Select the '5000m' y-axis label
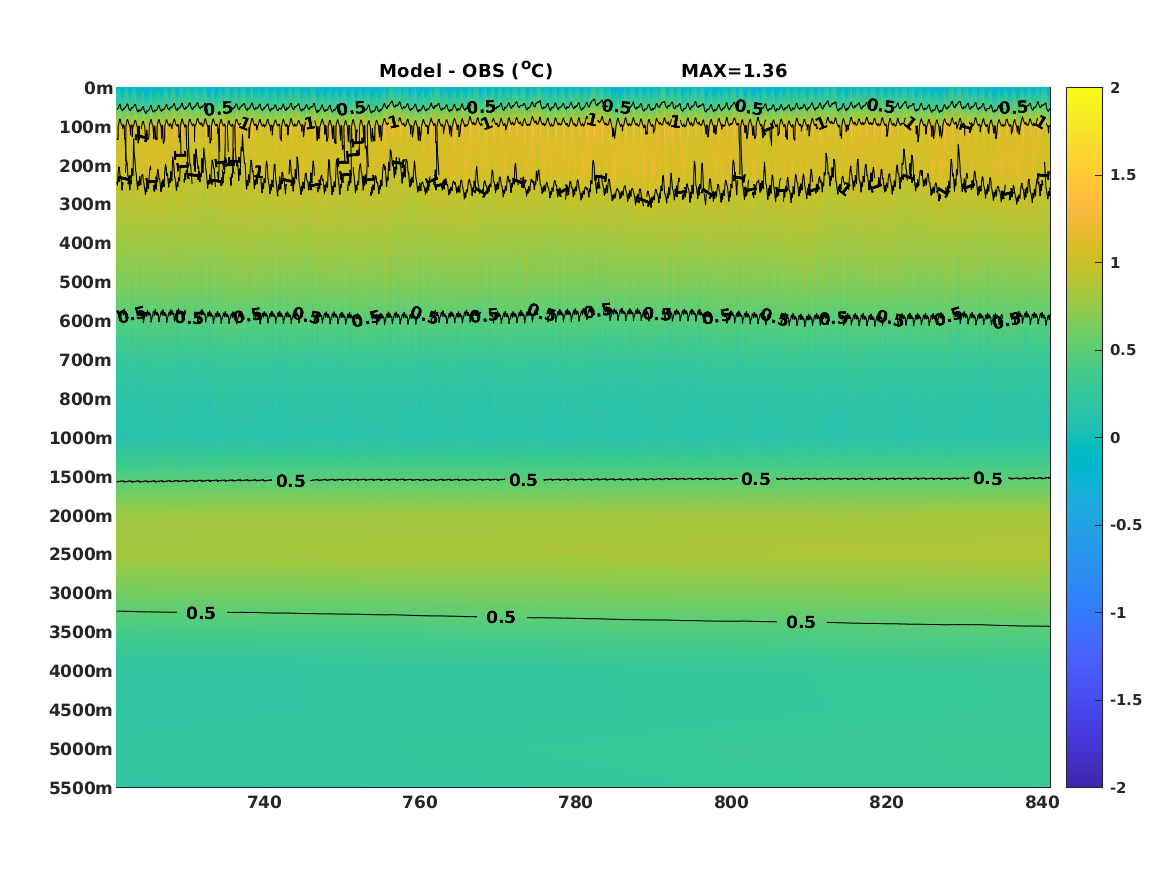This screenshot has width=1167, height=875. pos(81,749)
